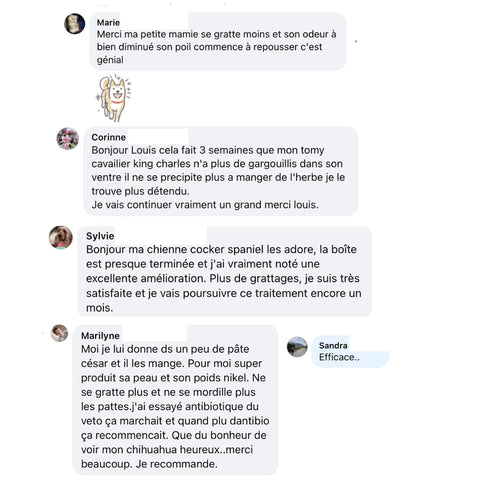Click Sandra's 'Efficace..' comment
The image size is (480, 480).
[x=339, y=357]
